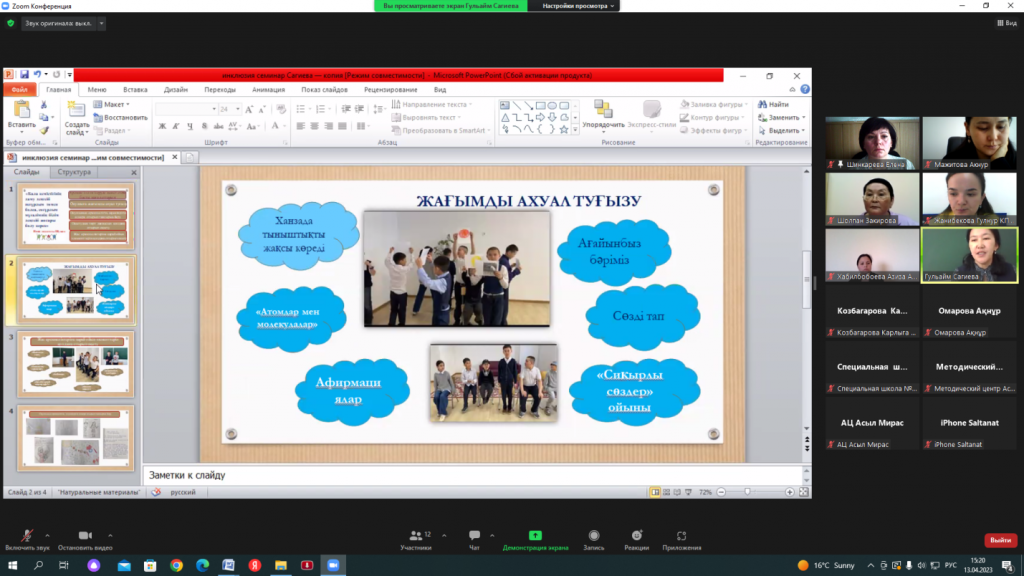The image size is (1024, 576).
Task: Click the Save icon in PowerPoint's quick access toolbar
Action: click(x=24, y=74)
